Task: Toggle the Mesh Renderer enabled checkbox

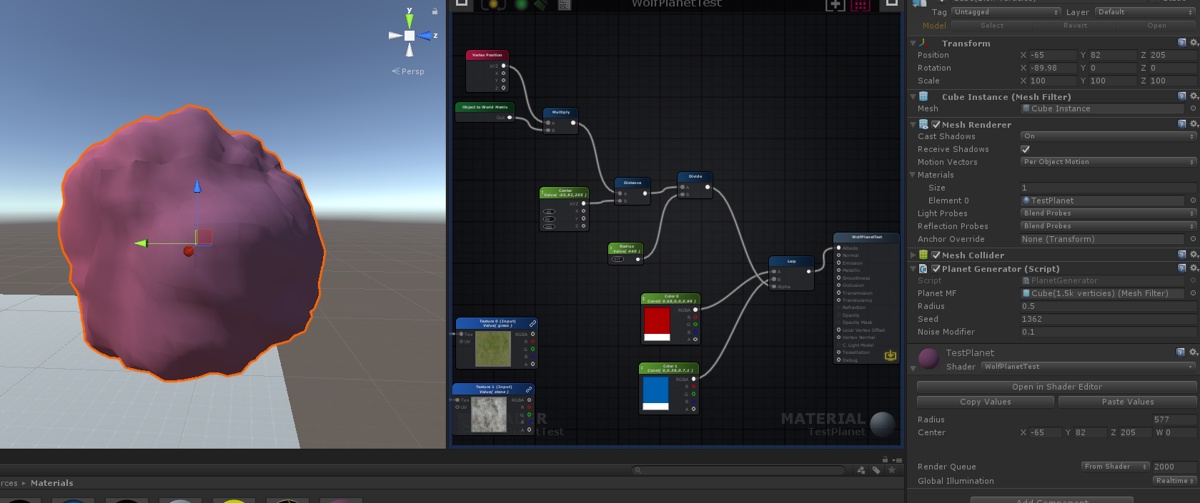Action: tap(936, 125)
